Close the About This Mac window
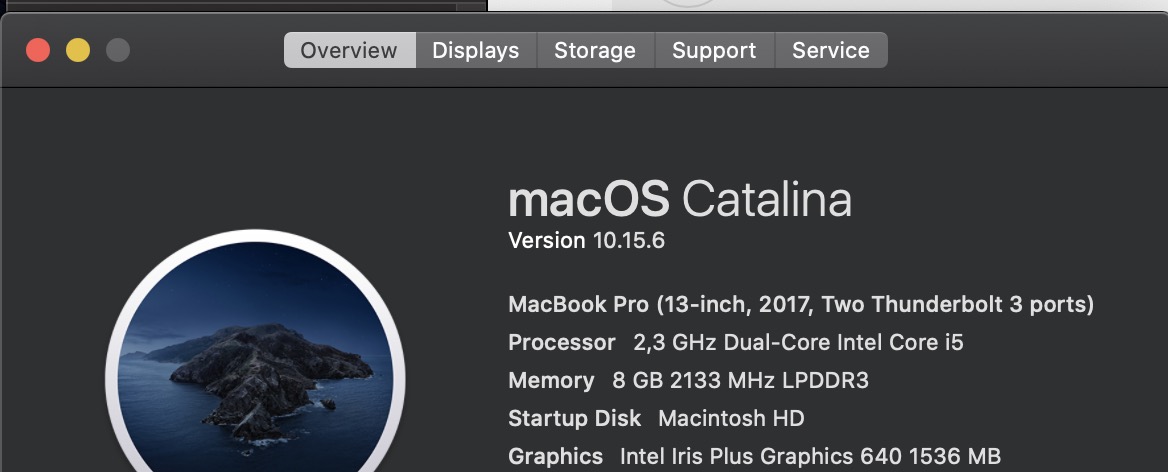This screenshot has width=1168, height=472. tap(38, 49)
